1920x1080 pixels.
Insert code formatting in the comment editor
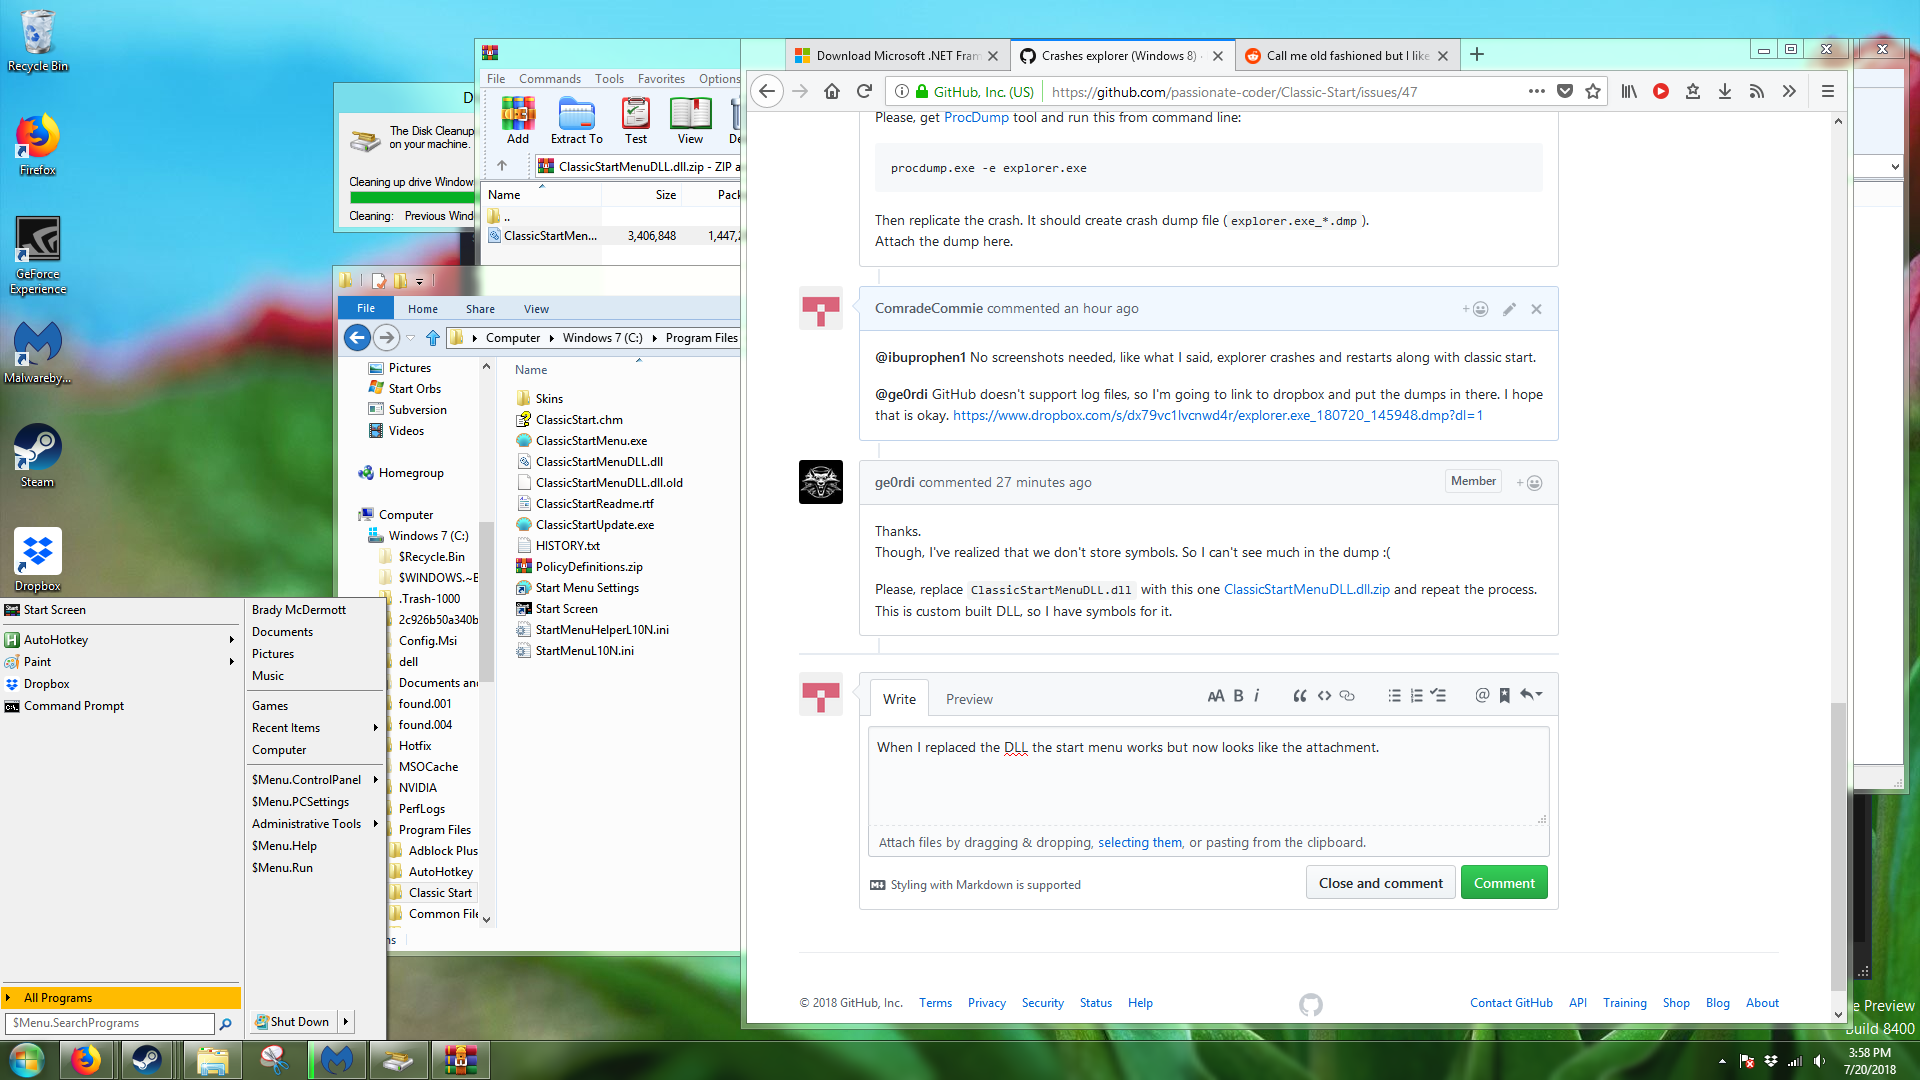click(x=1324, y=696)
